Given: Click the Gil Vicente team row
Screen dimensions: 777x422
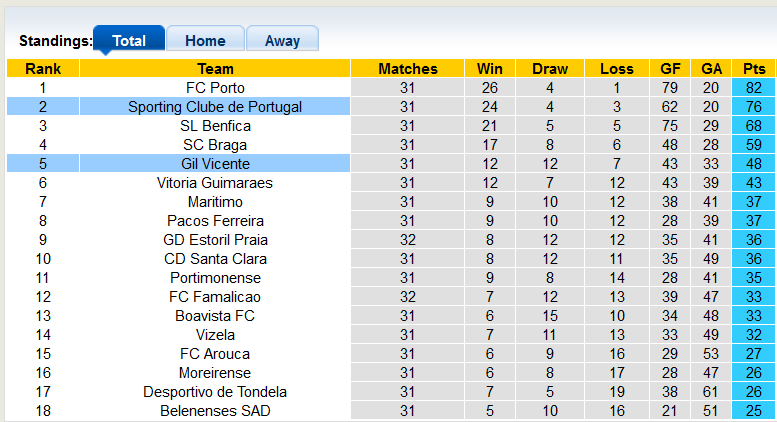Looking at the screenshot, I should (x=215, y=164).
